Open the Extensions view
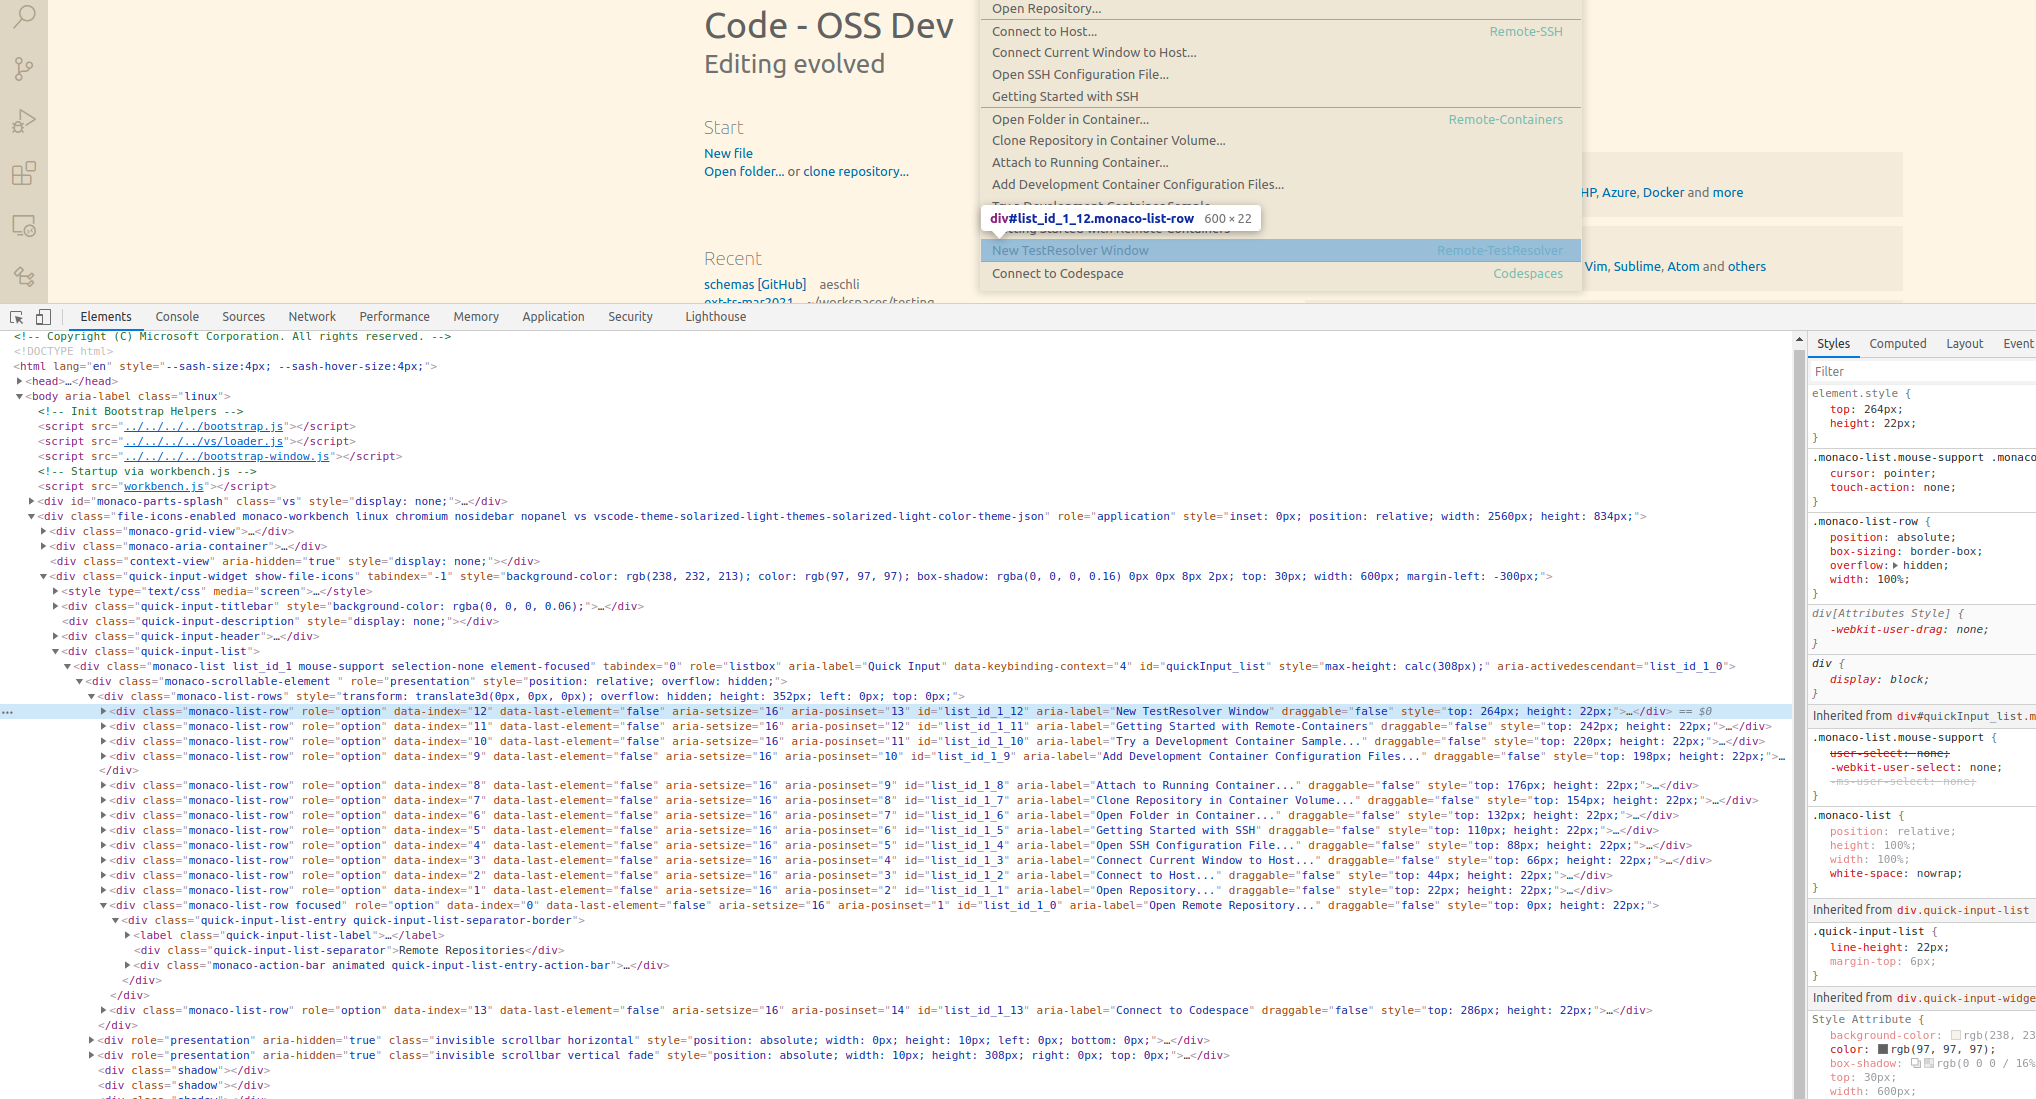The image size is (2036, 1099). (x=24, y=172)
